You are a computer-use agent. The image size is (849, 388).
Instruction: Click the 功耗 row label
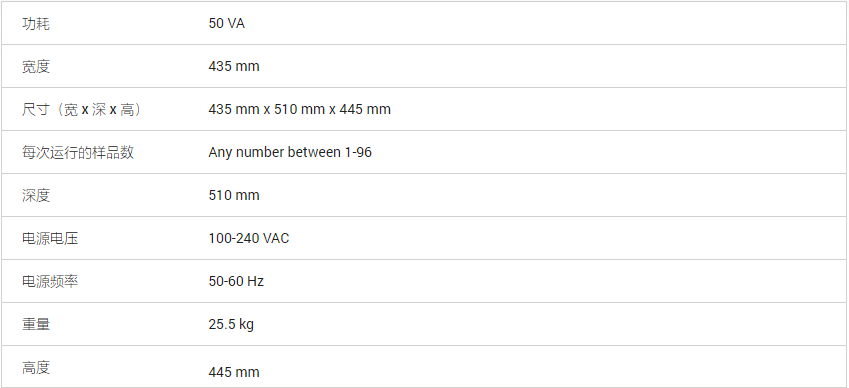tap(36, 24)
